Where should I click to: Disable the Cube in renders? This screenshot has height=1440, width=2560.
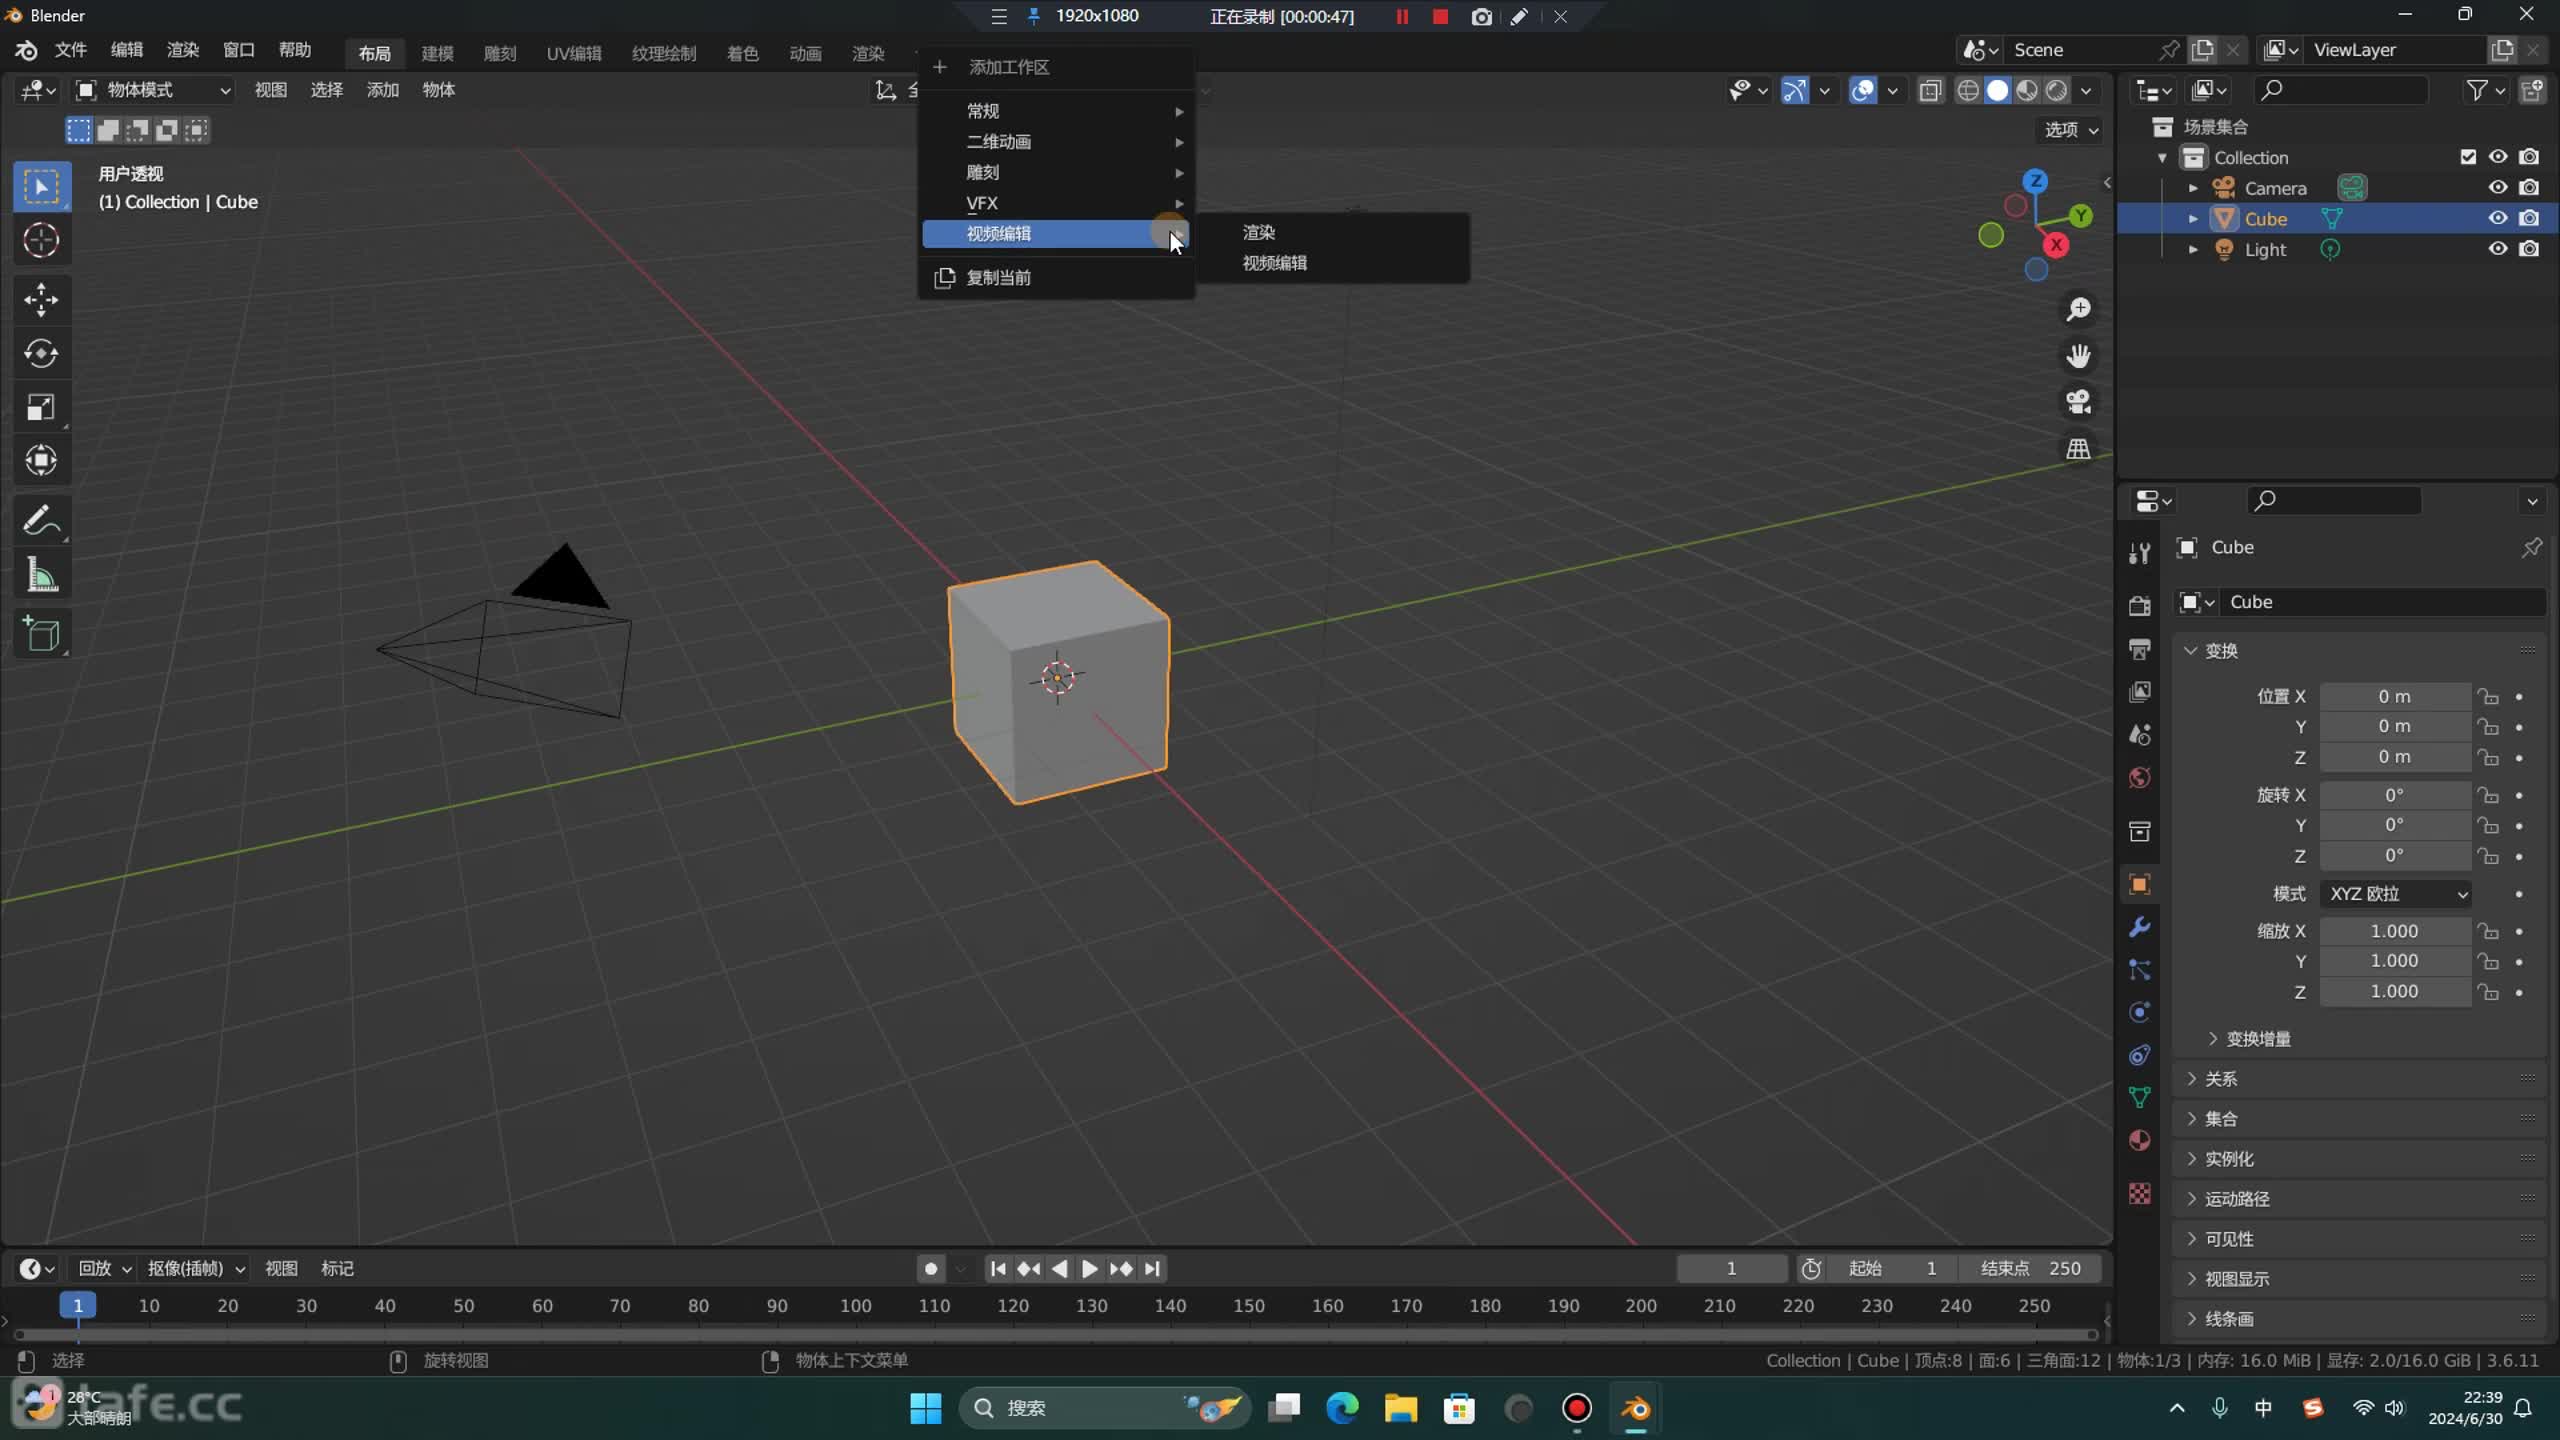click(x=2528, y=218)
